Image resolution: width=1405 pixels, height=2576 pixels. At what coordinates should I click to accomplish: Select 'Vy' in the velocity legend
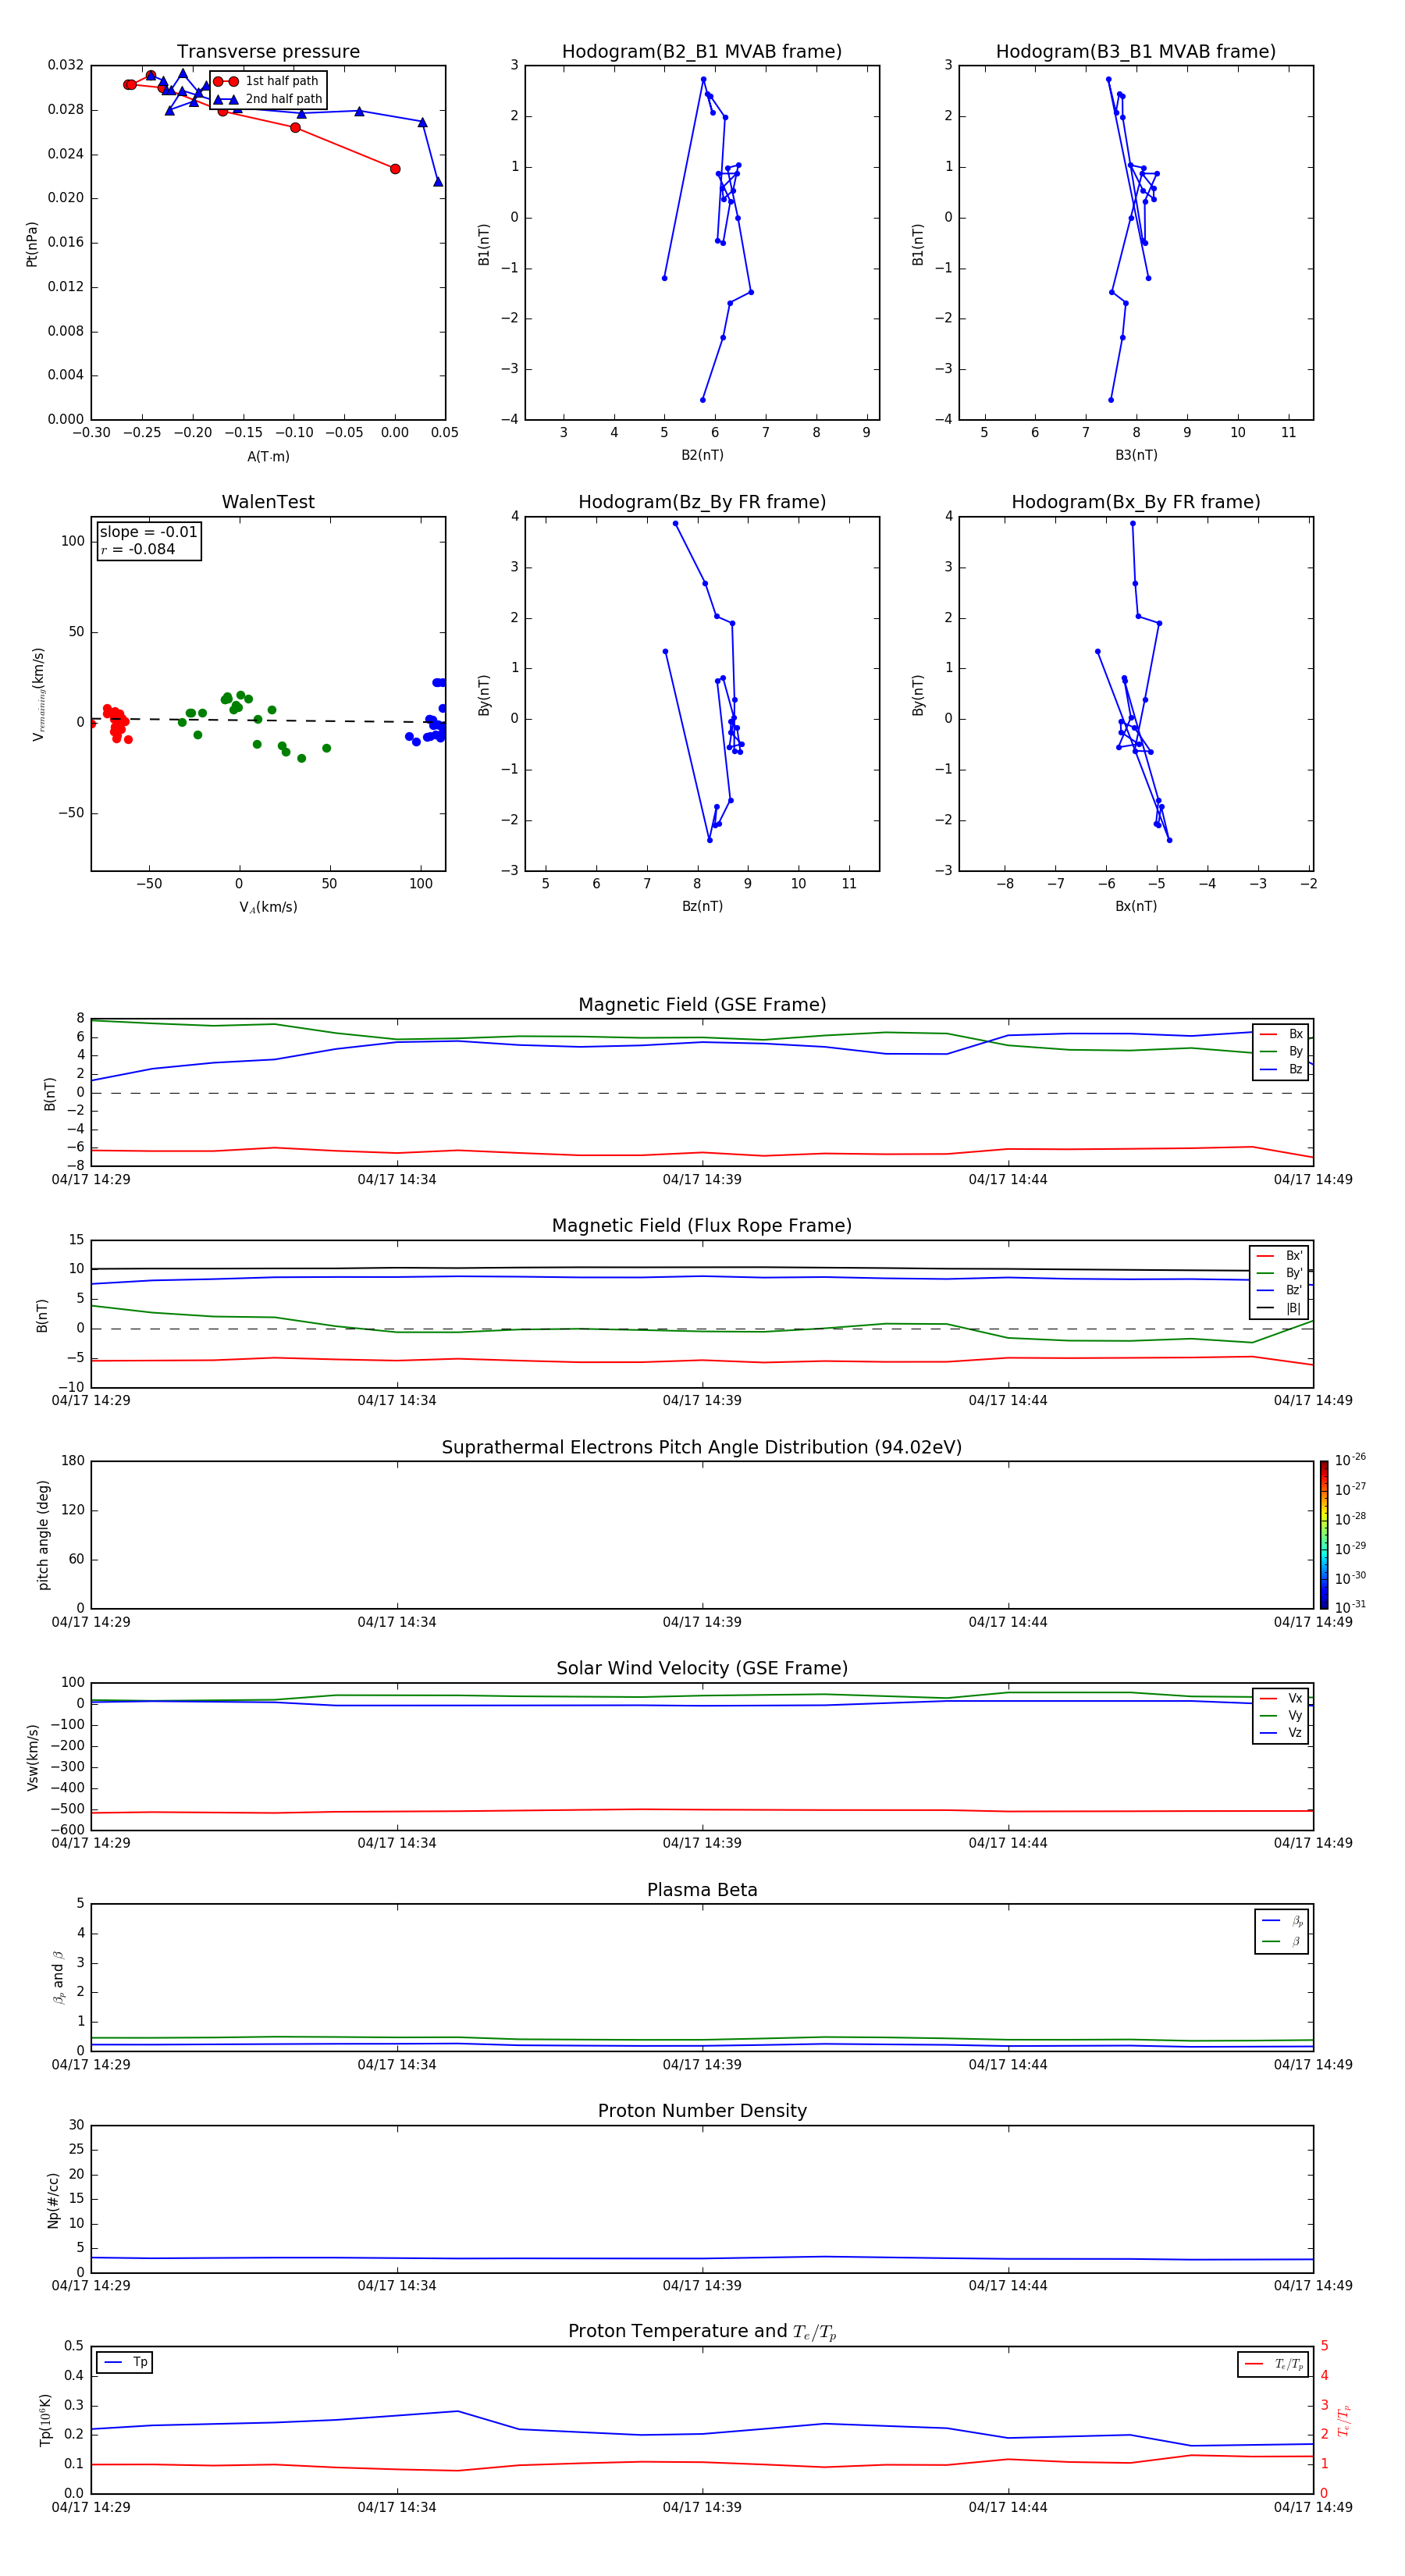[x=1281, y=1715]
